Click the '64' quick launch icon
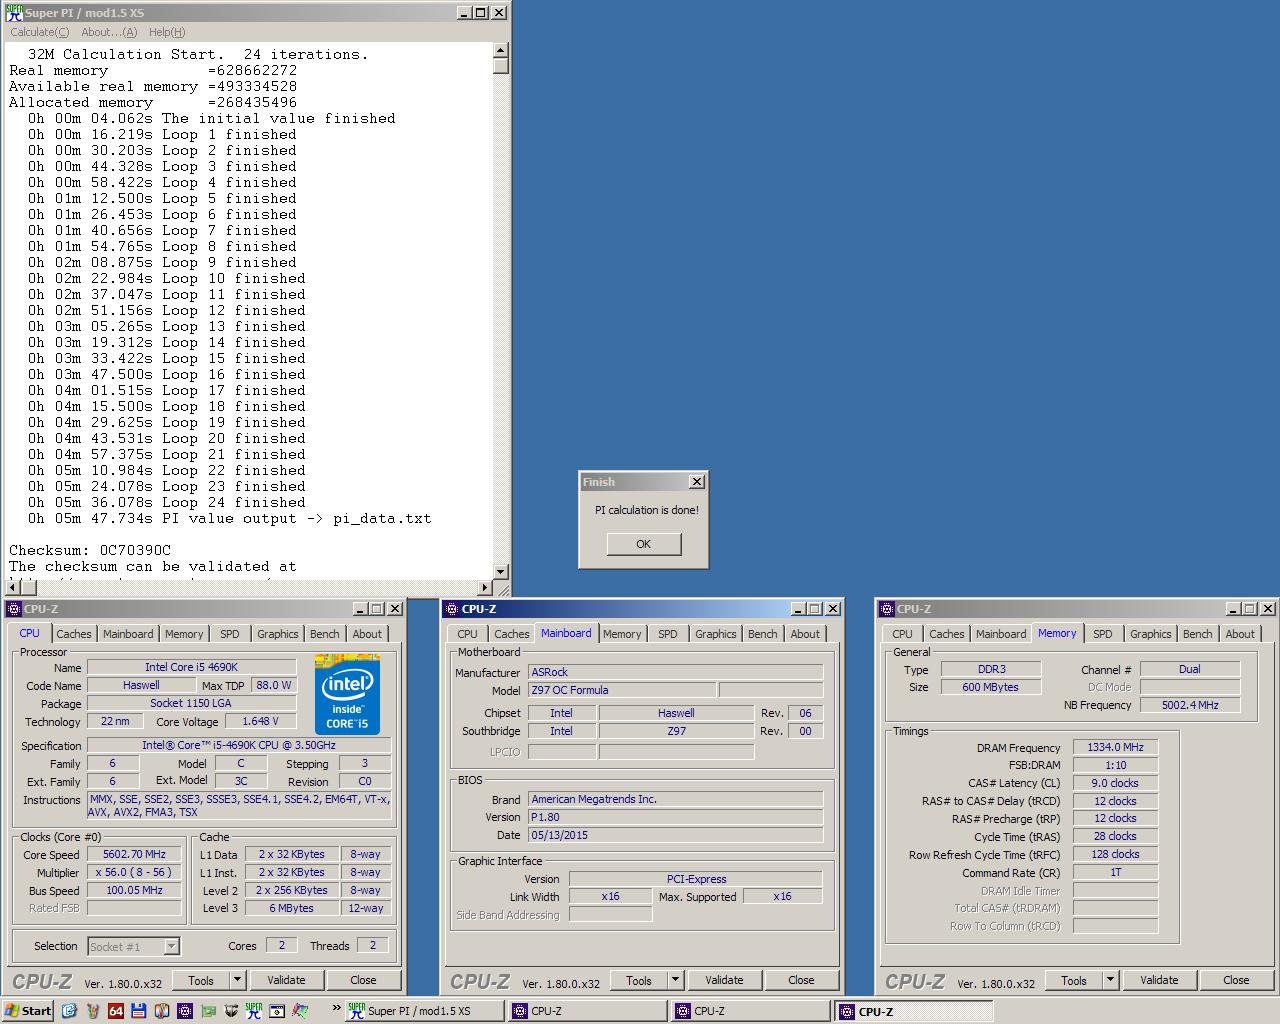1280x1024 pixels. coord(115,1011)
